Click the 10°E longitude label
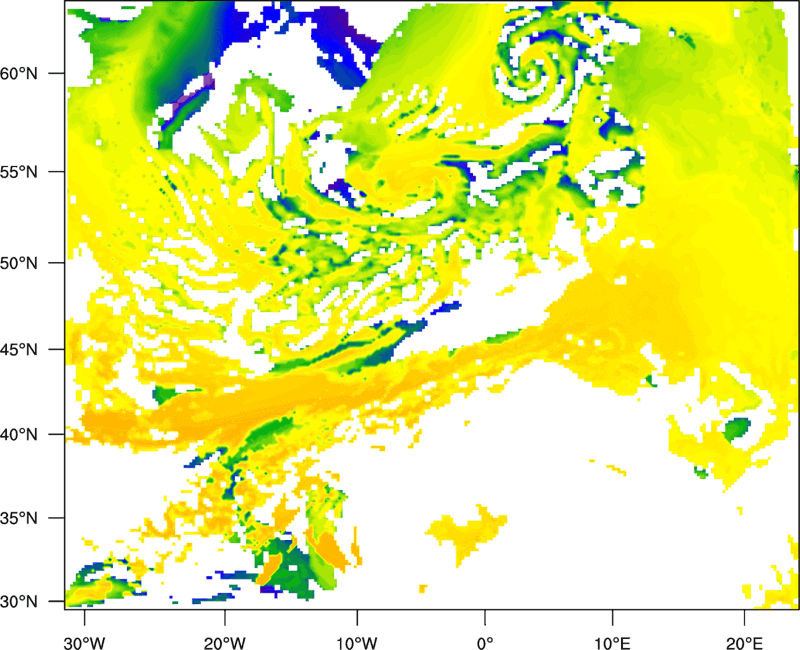800x650 pixels. (x=612, y=643)
